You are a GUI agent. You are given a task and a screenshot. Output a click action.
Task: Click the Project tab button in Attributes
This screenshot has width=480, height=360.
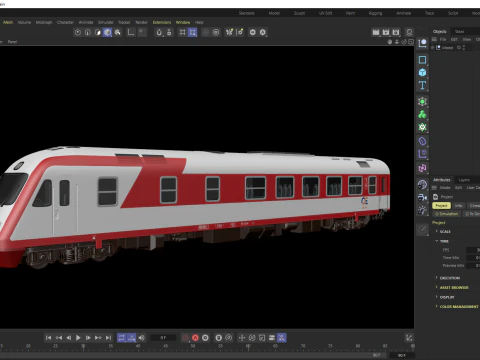coord(441,206)
